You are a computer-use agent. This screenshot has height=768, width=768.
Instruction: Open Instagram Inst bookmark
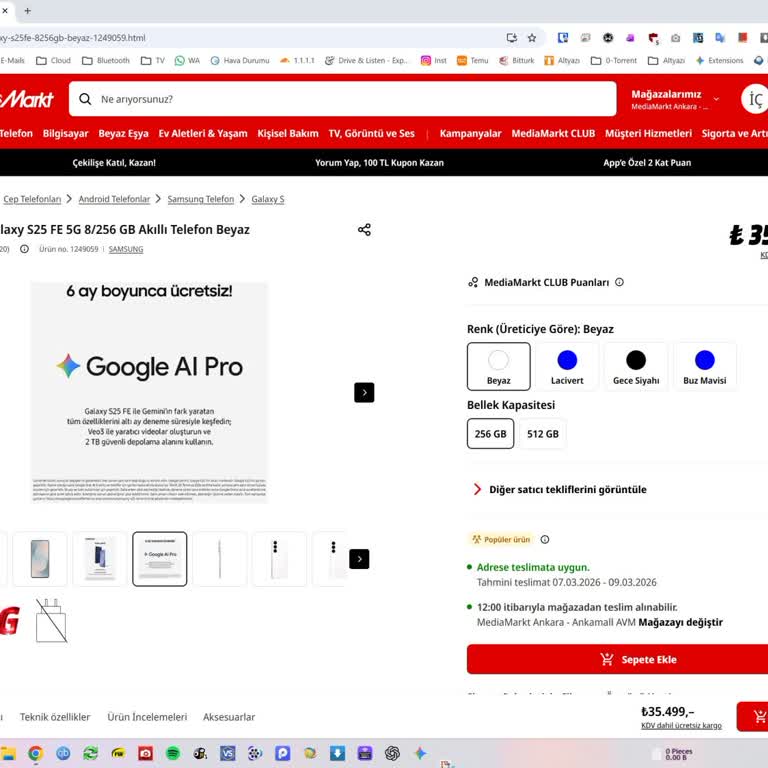434,60
